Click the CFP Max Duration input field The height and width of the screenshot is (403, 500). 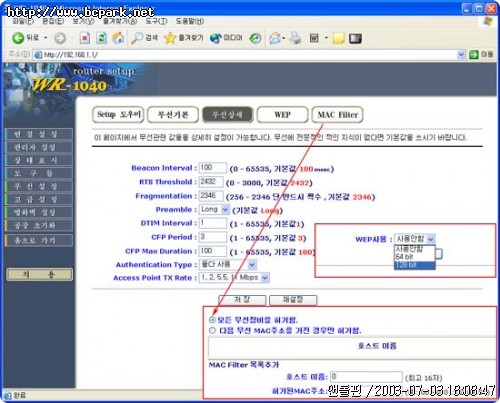(x=213, y=251)
